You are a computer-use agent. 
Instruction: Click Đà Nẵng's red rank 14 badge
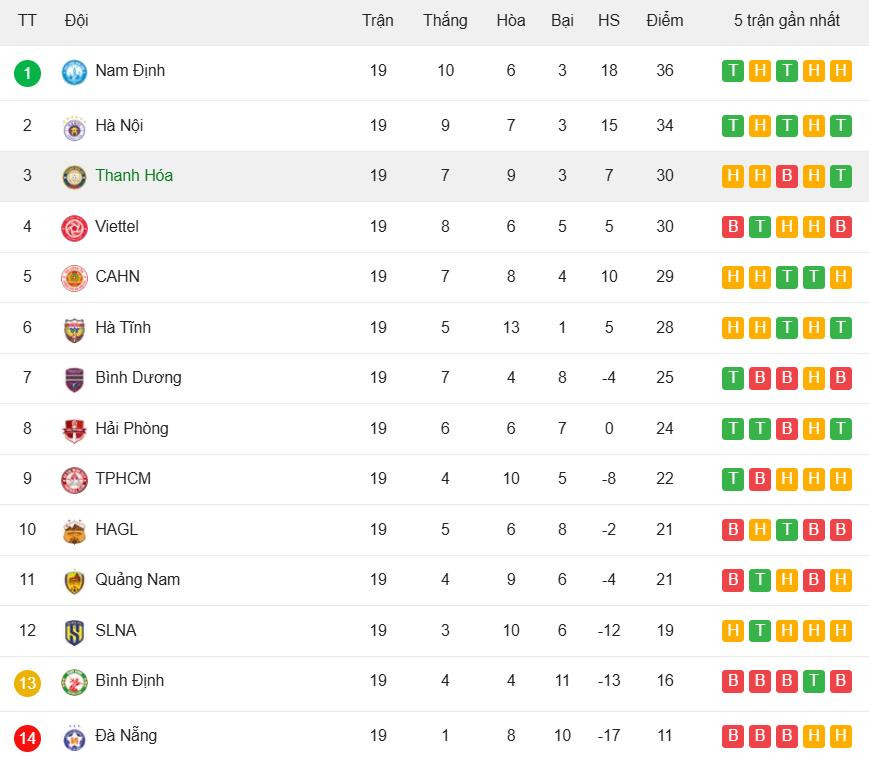pyautogui.click(x=28, y=738)
